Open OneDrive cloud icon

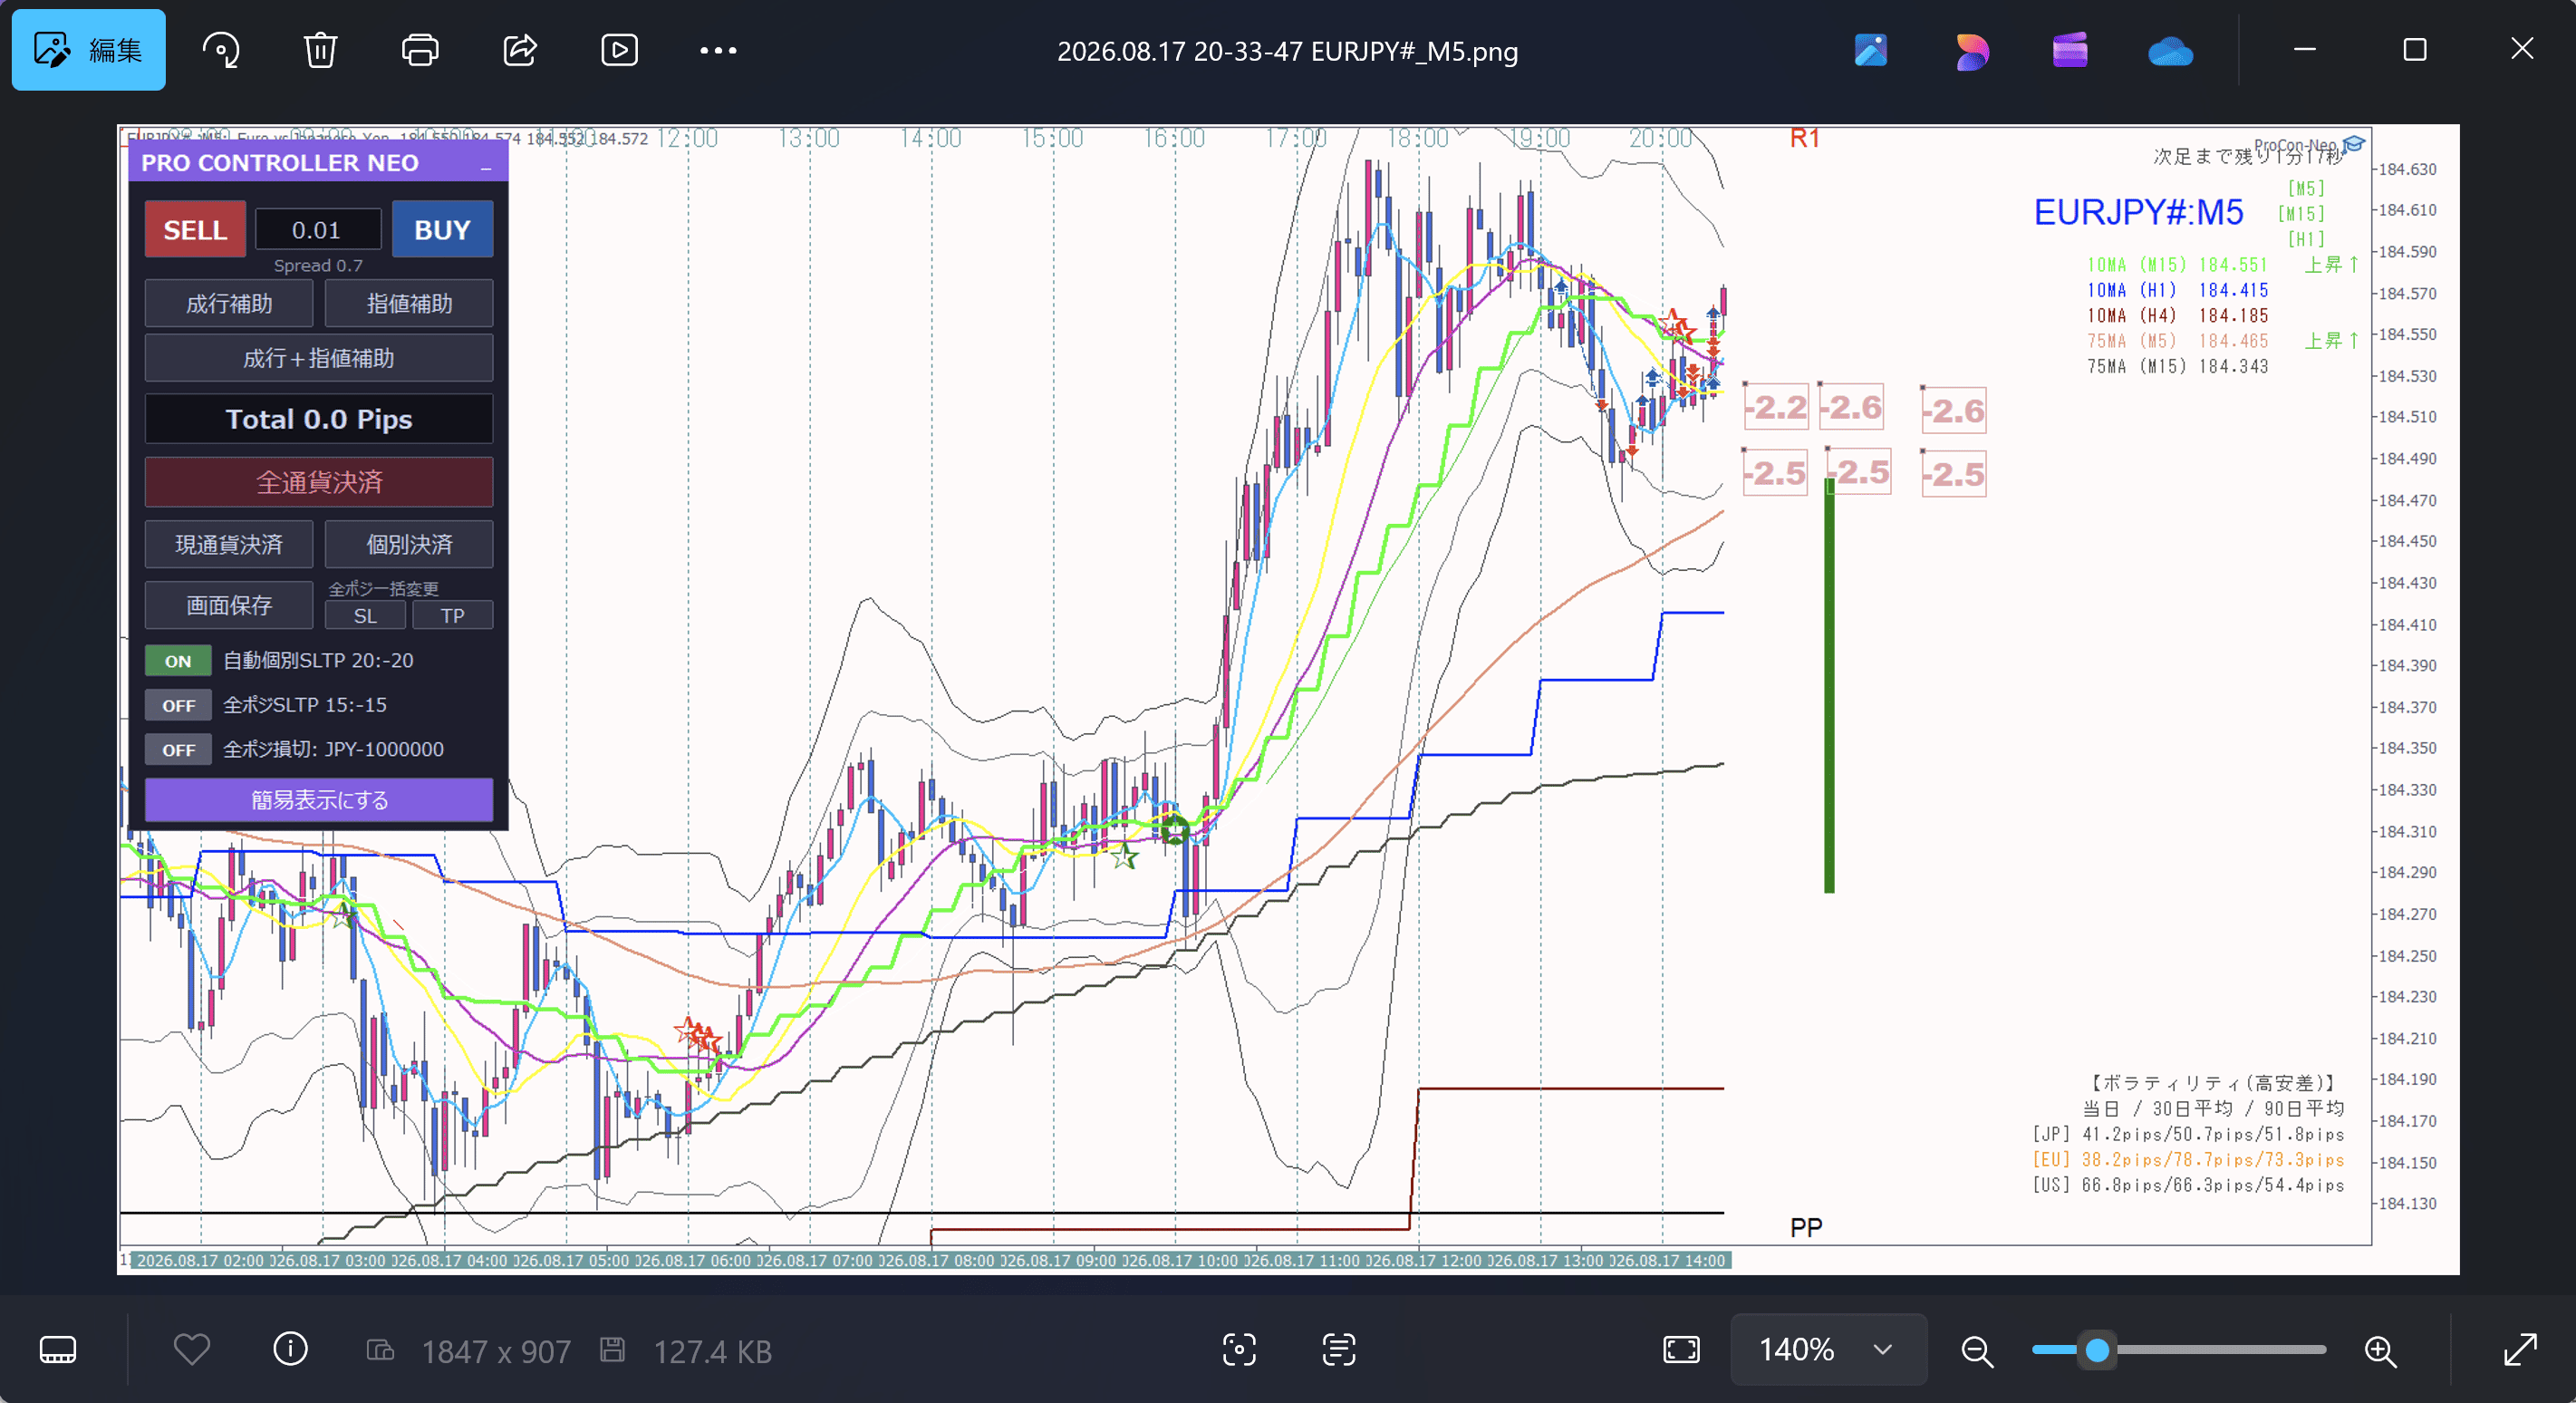point(2170,50)
